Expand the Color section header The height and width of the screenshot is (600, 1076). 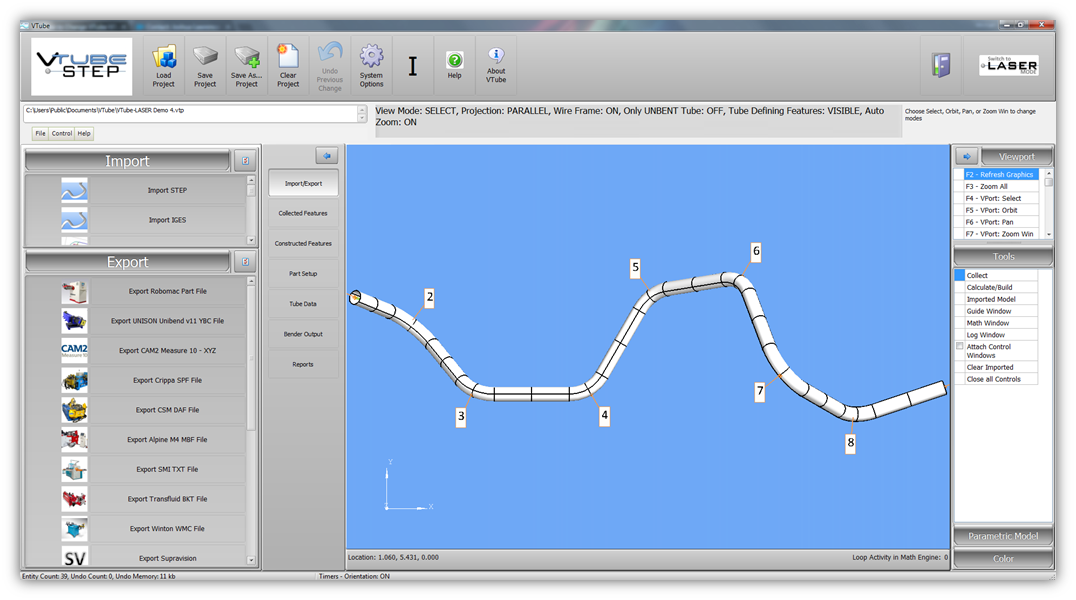pyautogui.click(x=1003, y=559)
